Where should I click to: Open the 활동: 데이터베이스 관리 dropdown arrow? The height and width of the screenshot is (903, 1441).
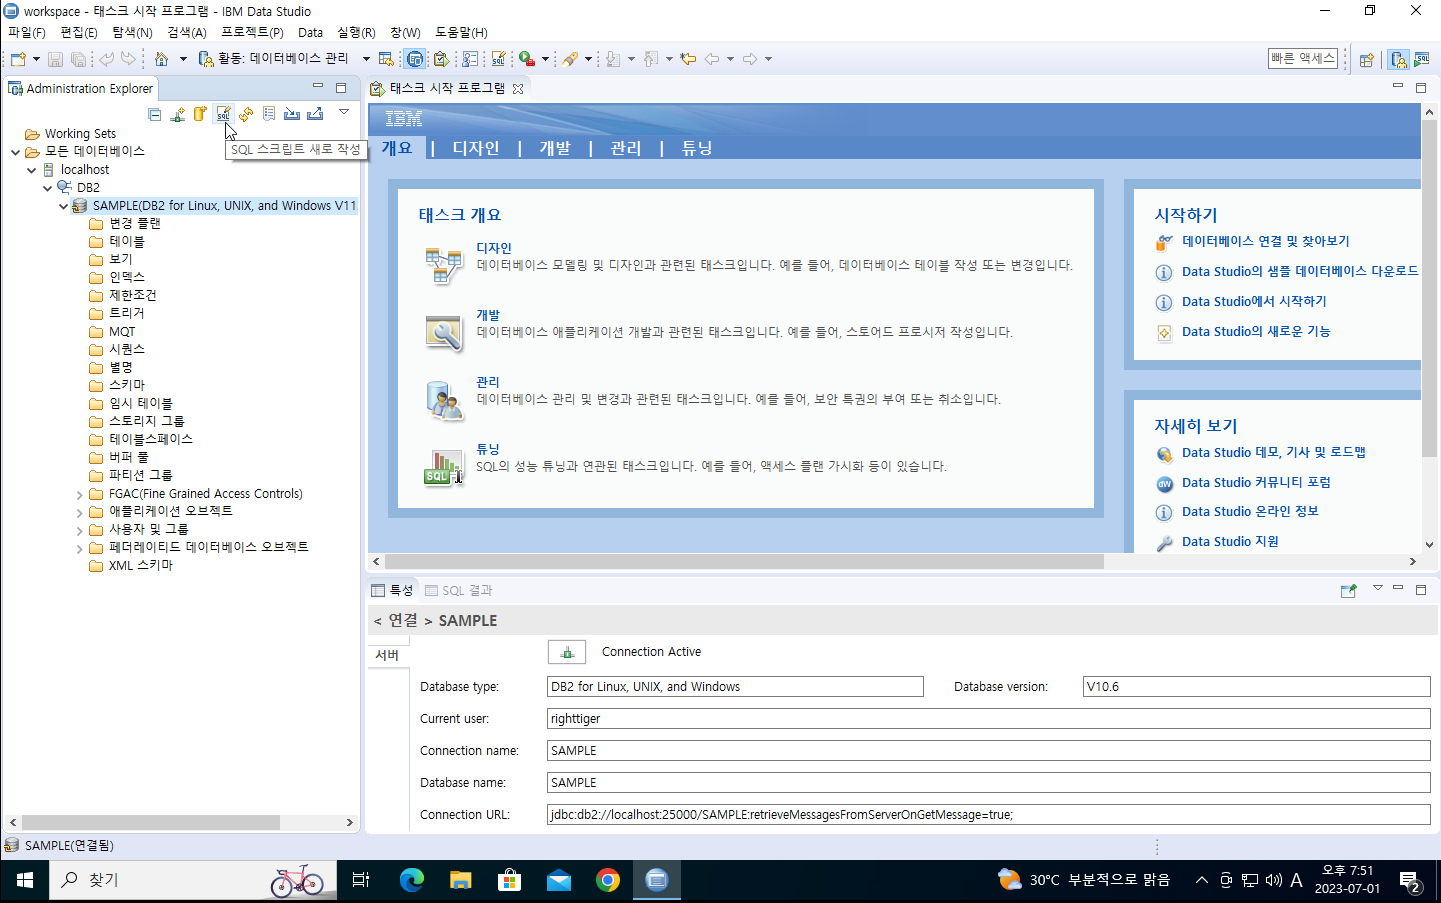[x=366, y=59]
